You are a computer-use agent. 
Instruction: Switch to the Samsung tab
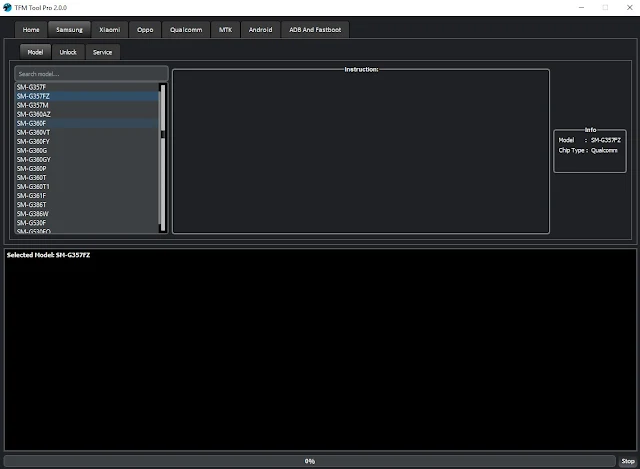69,30
